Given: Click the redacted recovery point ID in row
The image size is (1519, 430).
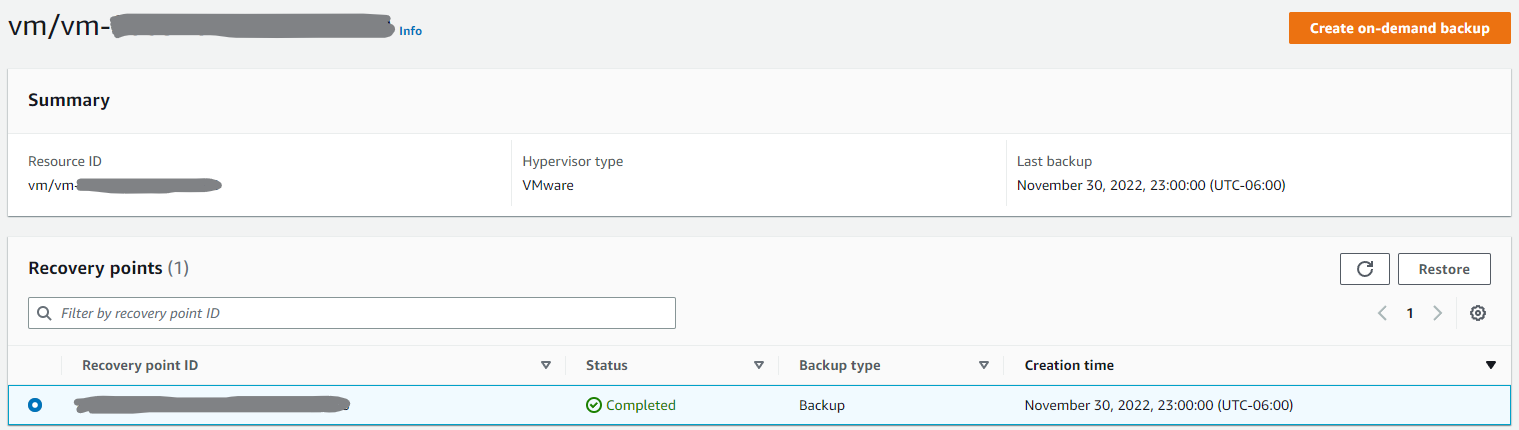Looking at the screenshot, I should point(210,405).
